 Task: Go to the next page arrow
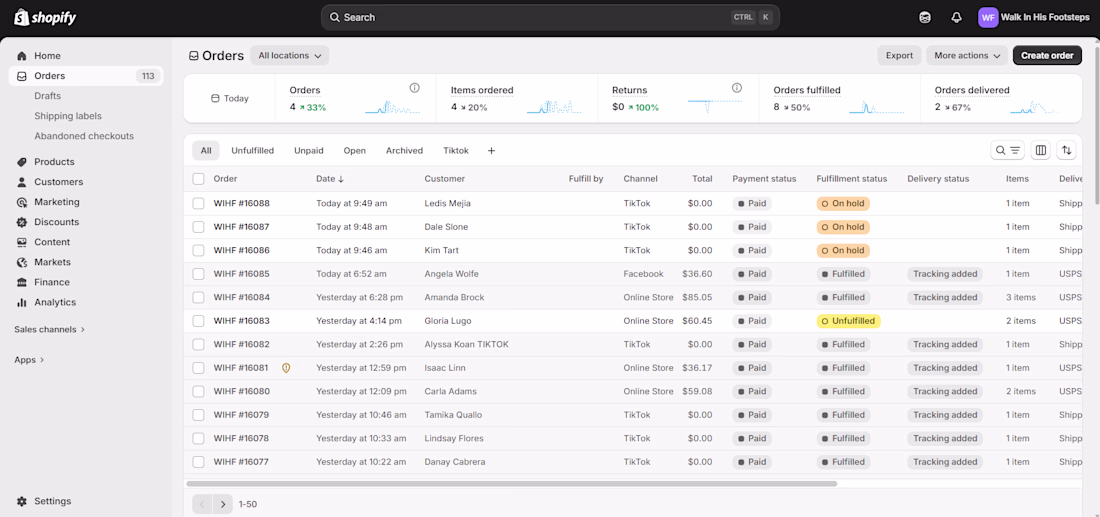click(222, 504)
